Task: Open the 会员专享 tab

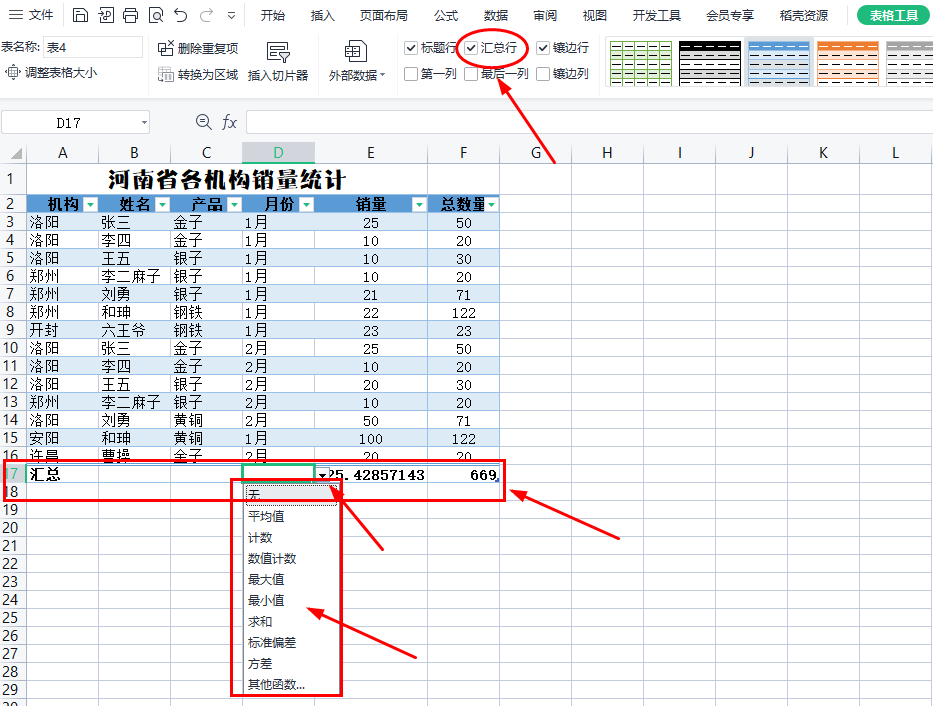Action: tap(730, 15)
